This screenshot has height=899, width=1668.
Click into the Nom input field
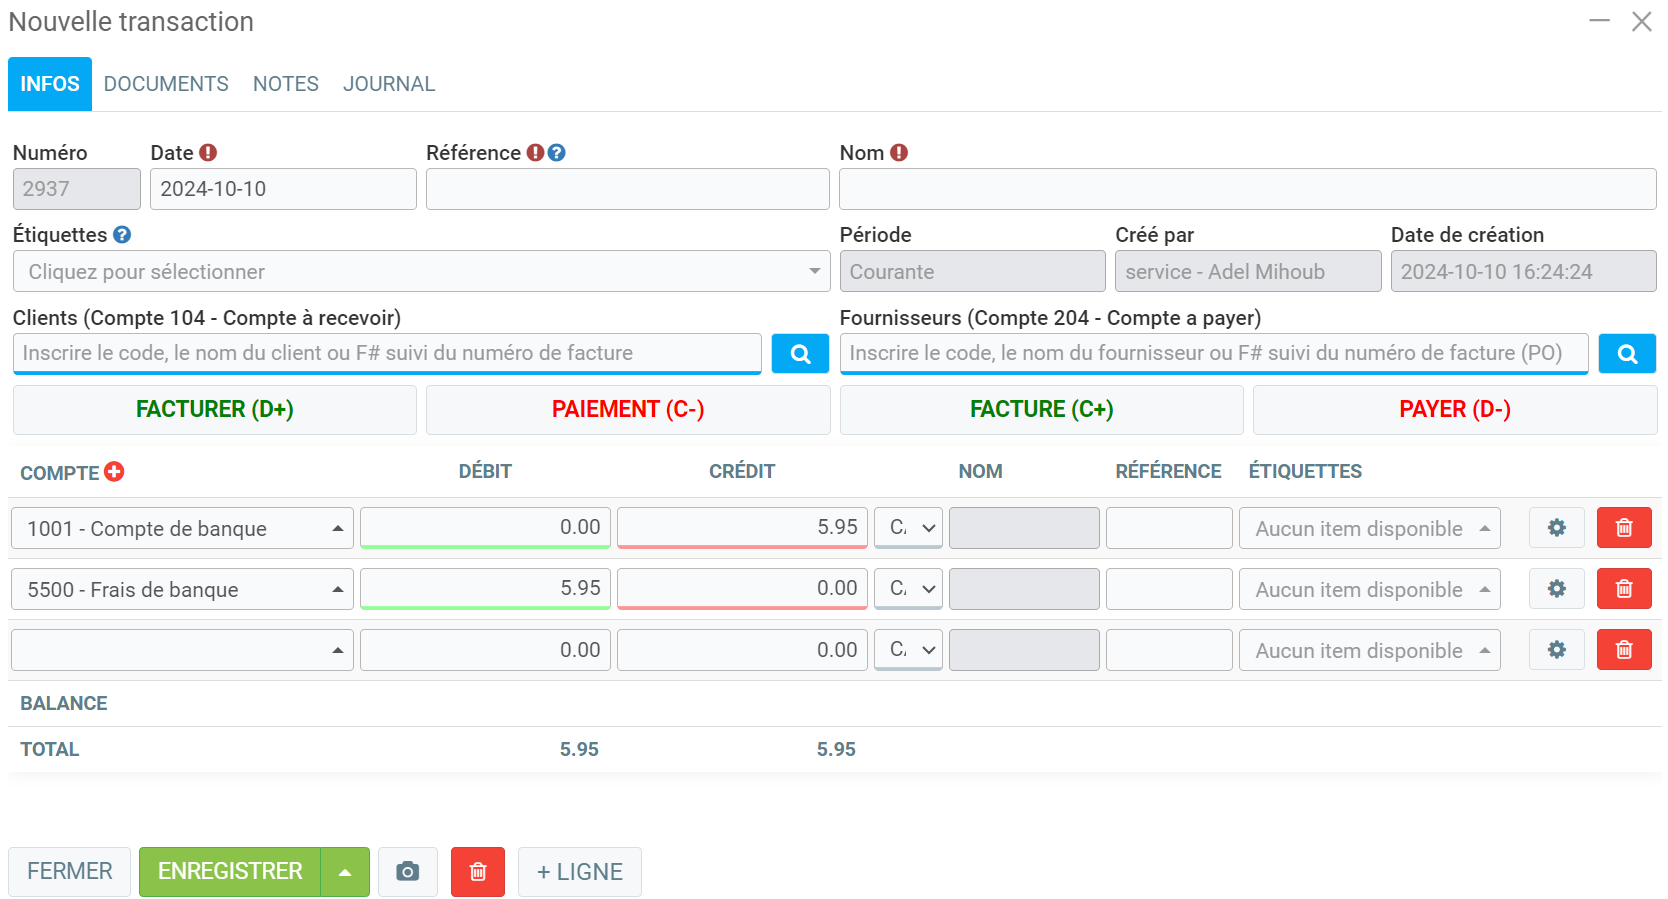tap(1247, 190)
